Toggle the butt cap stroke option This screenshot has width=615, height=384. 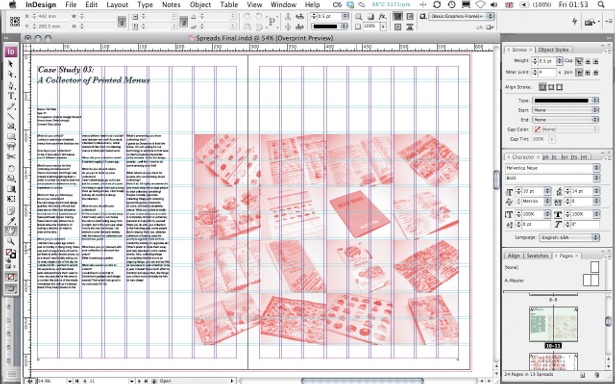click(x=579, y=61)
